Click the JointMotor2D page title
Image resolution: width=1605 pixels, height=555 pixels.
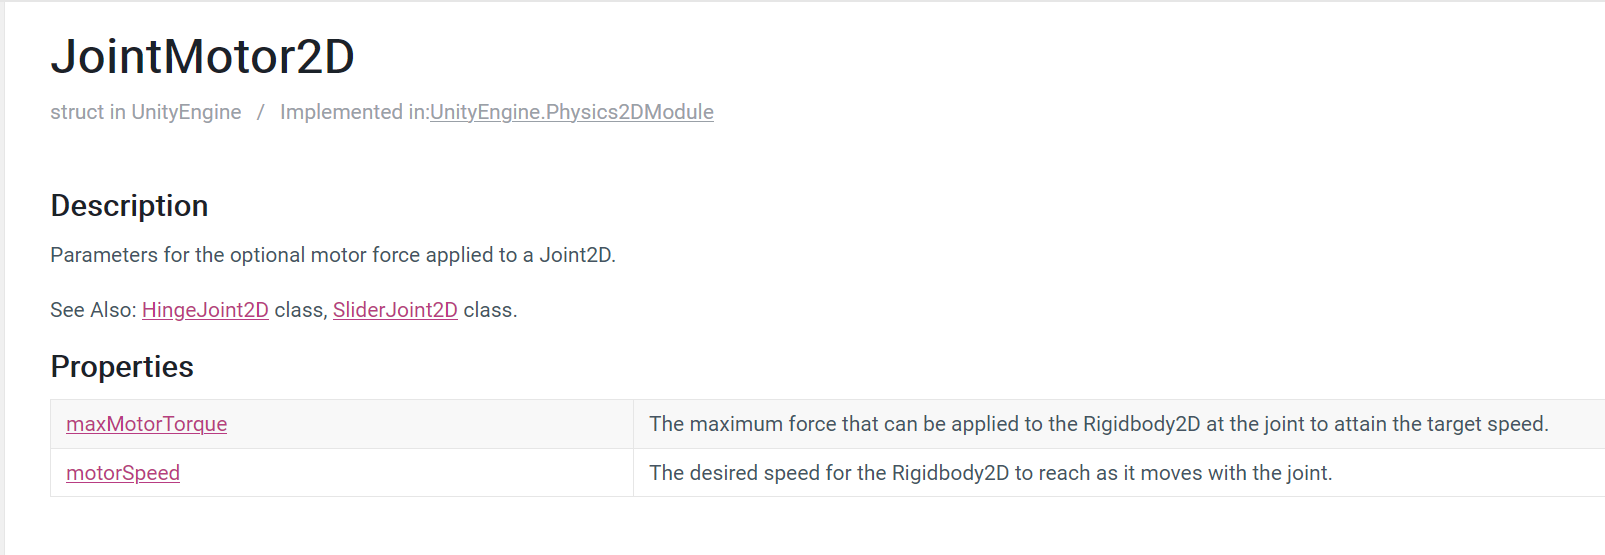point(202,56)
